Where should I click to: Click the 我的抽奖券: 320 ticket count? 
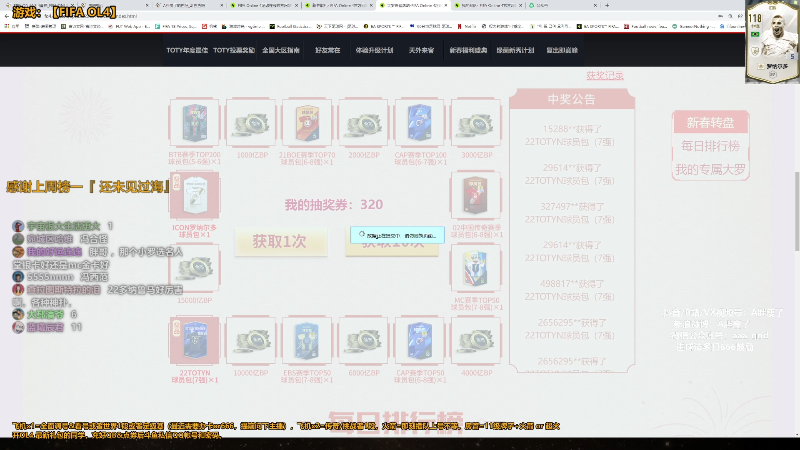tap(334, 205)
